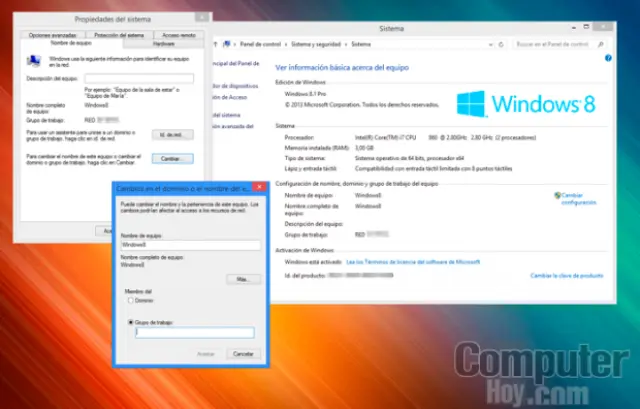Image resolution: width=640 pixels, height=409 pixels.
Task: Select the Grupo de trabajo radio button
Action: (131, 322)
